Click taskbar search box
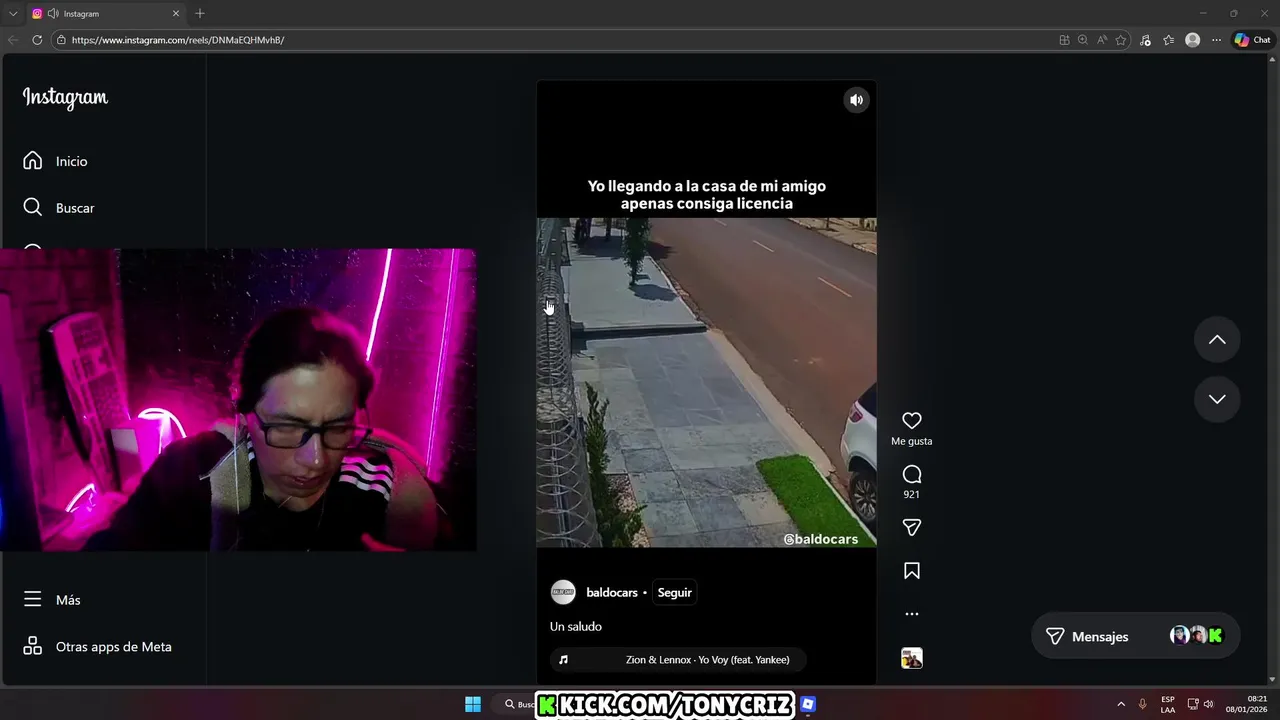The width and height of the screenshot is (1280, 720). [517, 704]
